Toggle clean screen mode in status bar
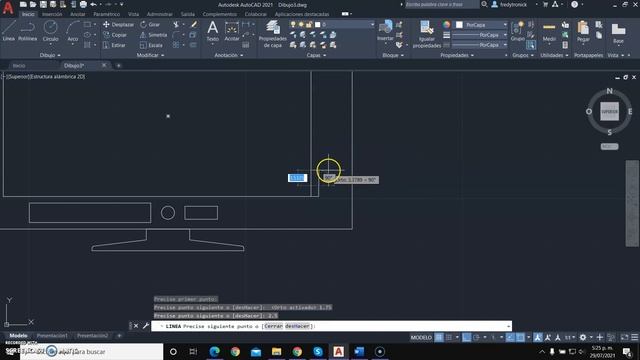 [624, 337]
